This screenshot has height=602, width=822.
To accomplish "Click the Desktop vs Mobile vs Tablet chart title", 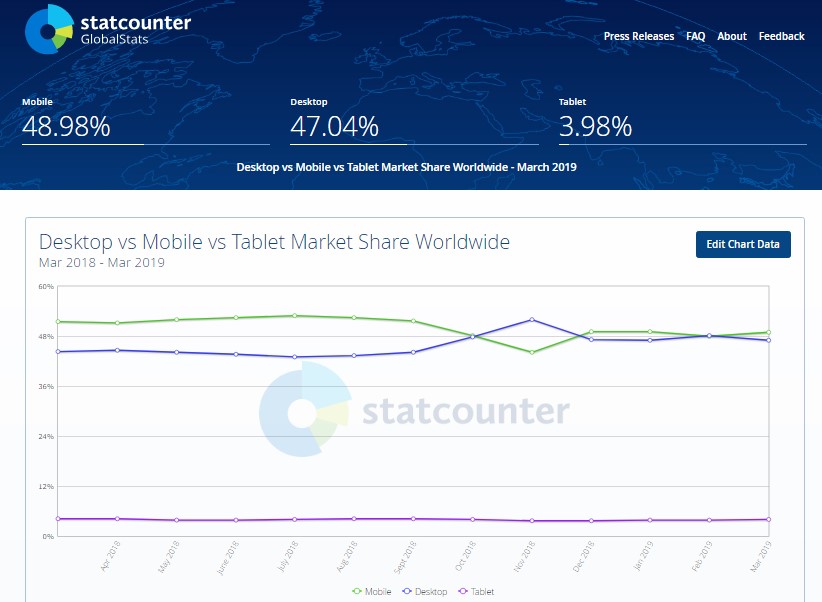I will point(274,242).
